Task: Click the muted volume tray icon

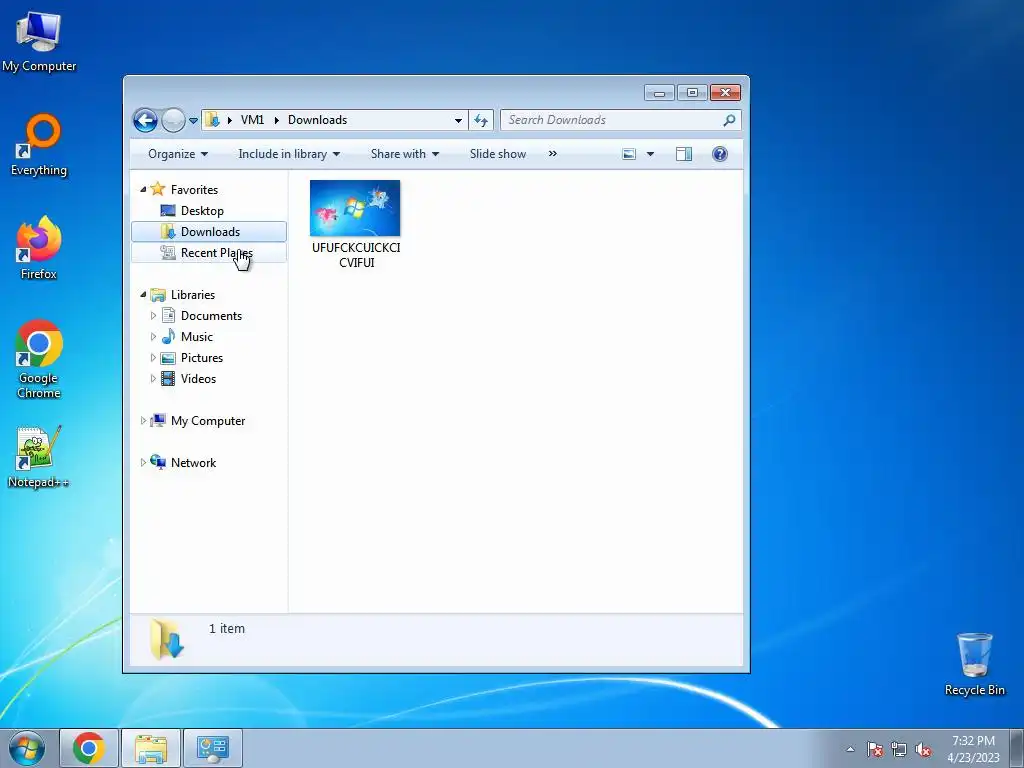Action: click(x=923, y=749)
